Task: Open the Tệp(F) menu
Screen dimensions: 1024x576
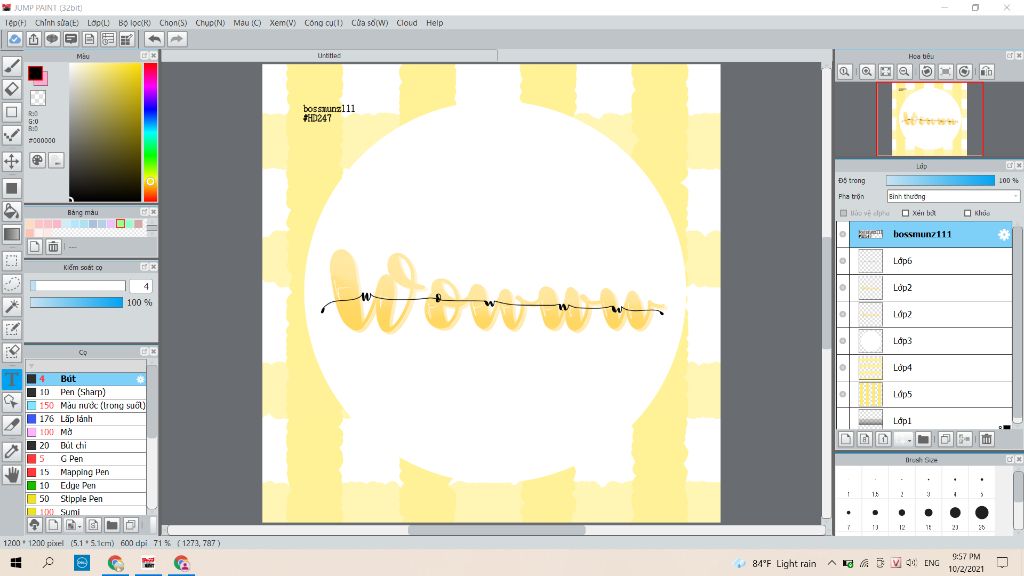Action: [16, 23]
